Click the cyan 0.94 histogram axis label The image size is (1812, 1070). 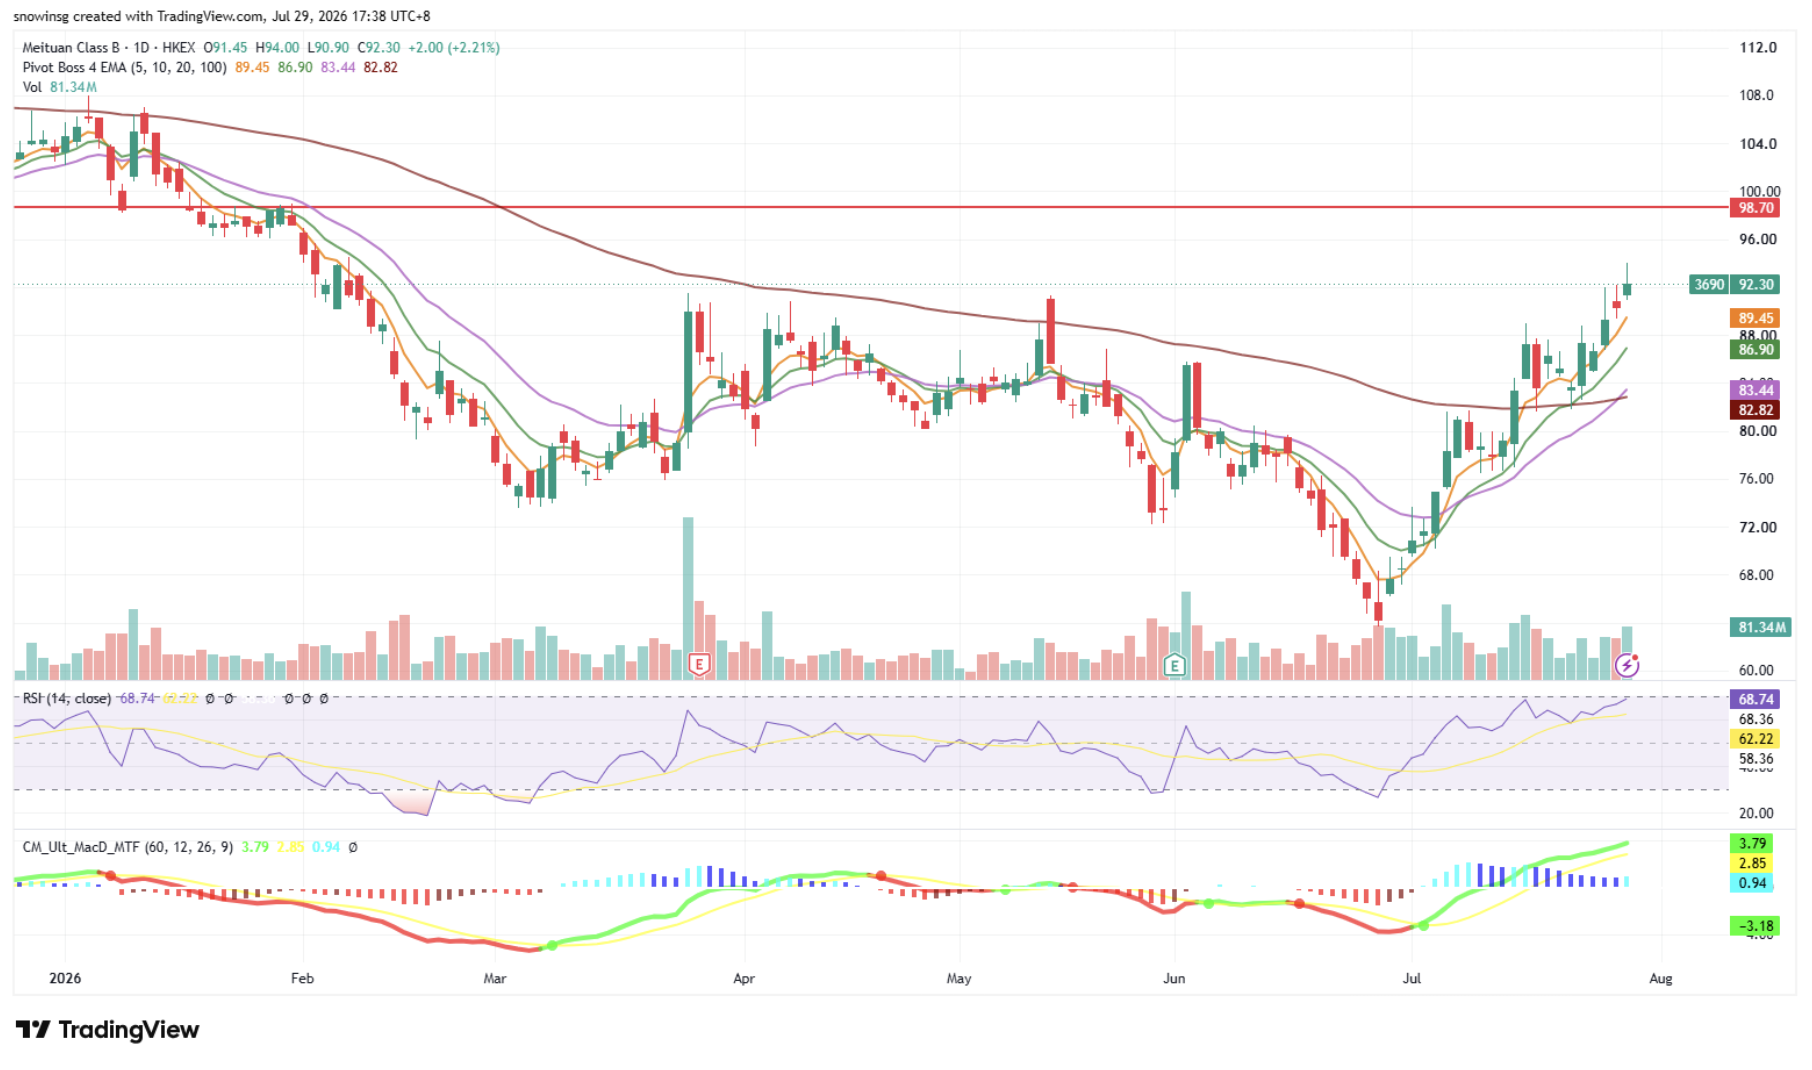1752,883
